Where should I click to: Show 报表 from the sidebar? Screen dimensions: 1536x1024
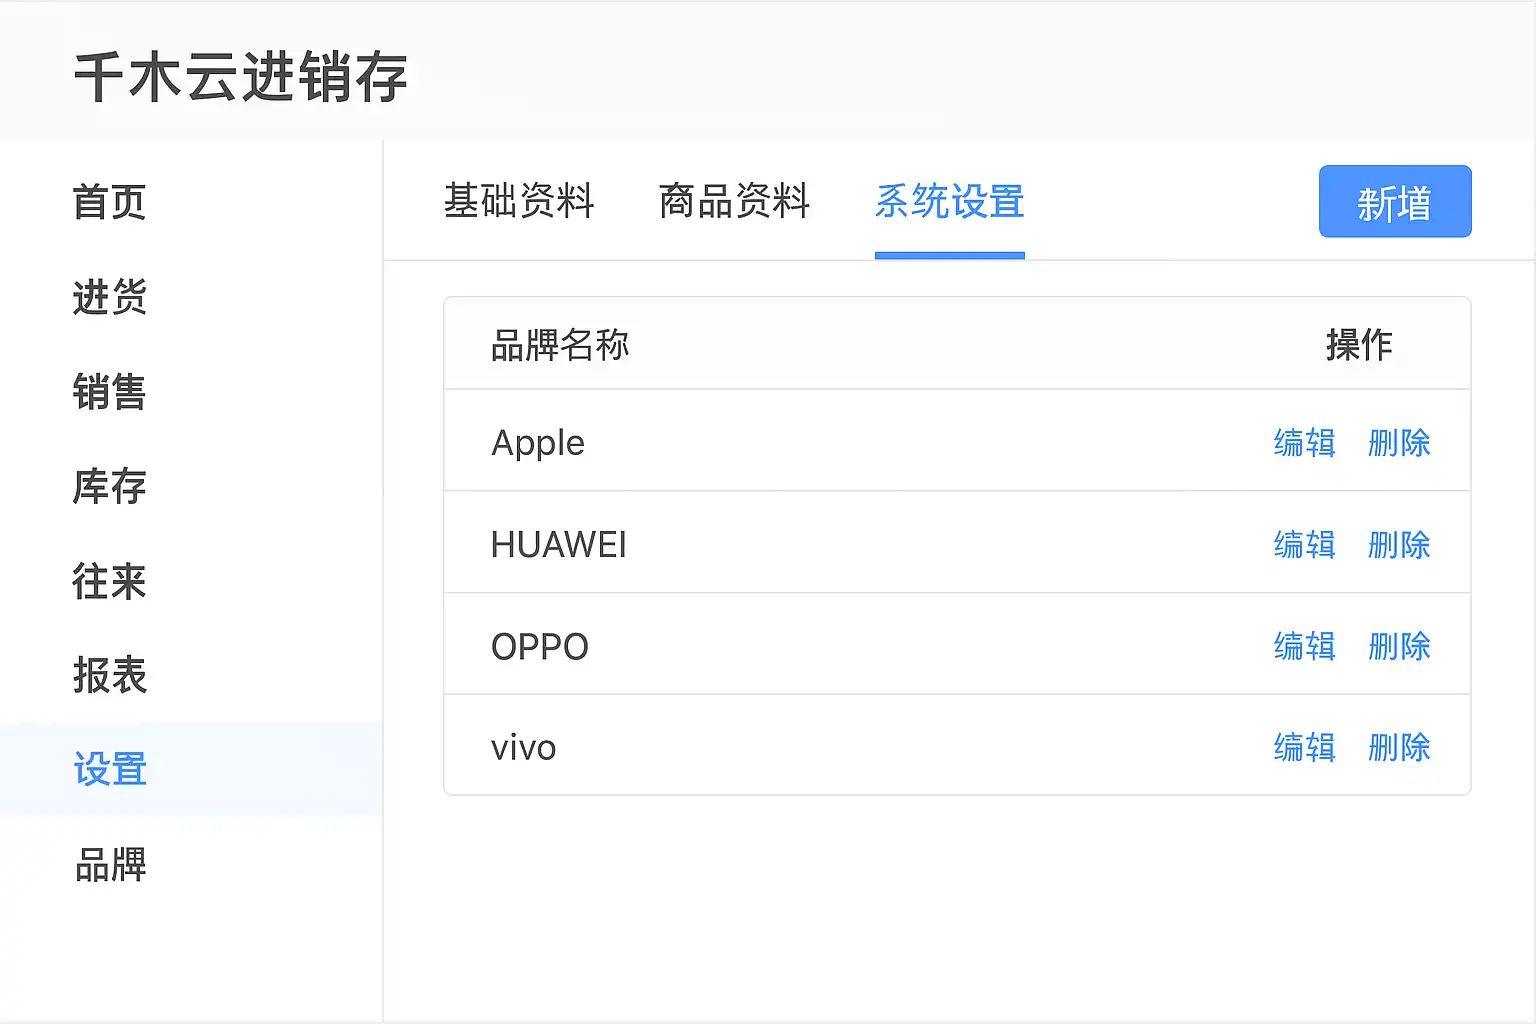109,676
